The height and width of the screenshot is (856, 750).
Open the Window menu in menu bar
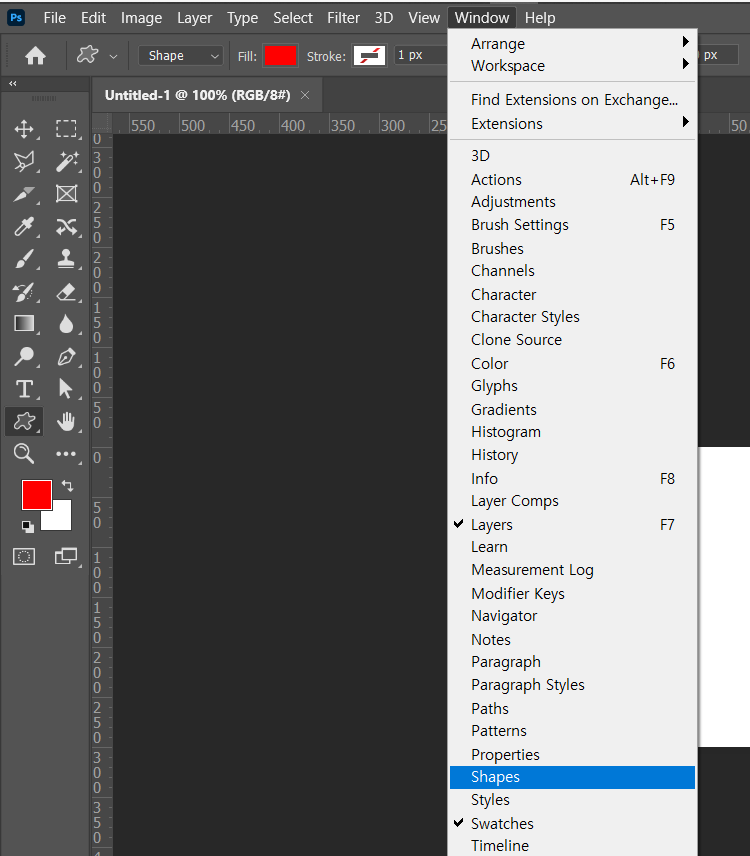482,18
